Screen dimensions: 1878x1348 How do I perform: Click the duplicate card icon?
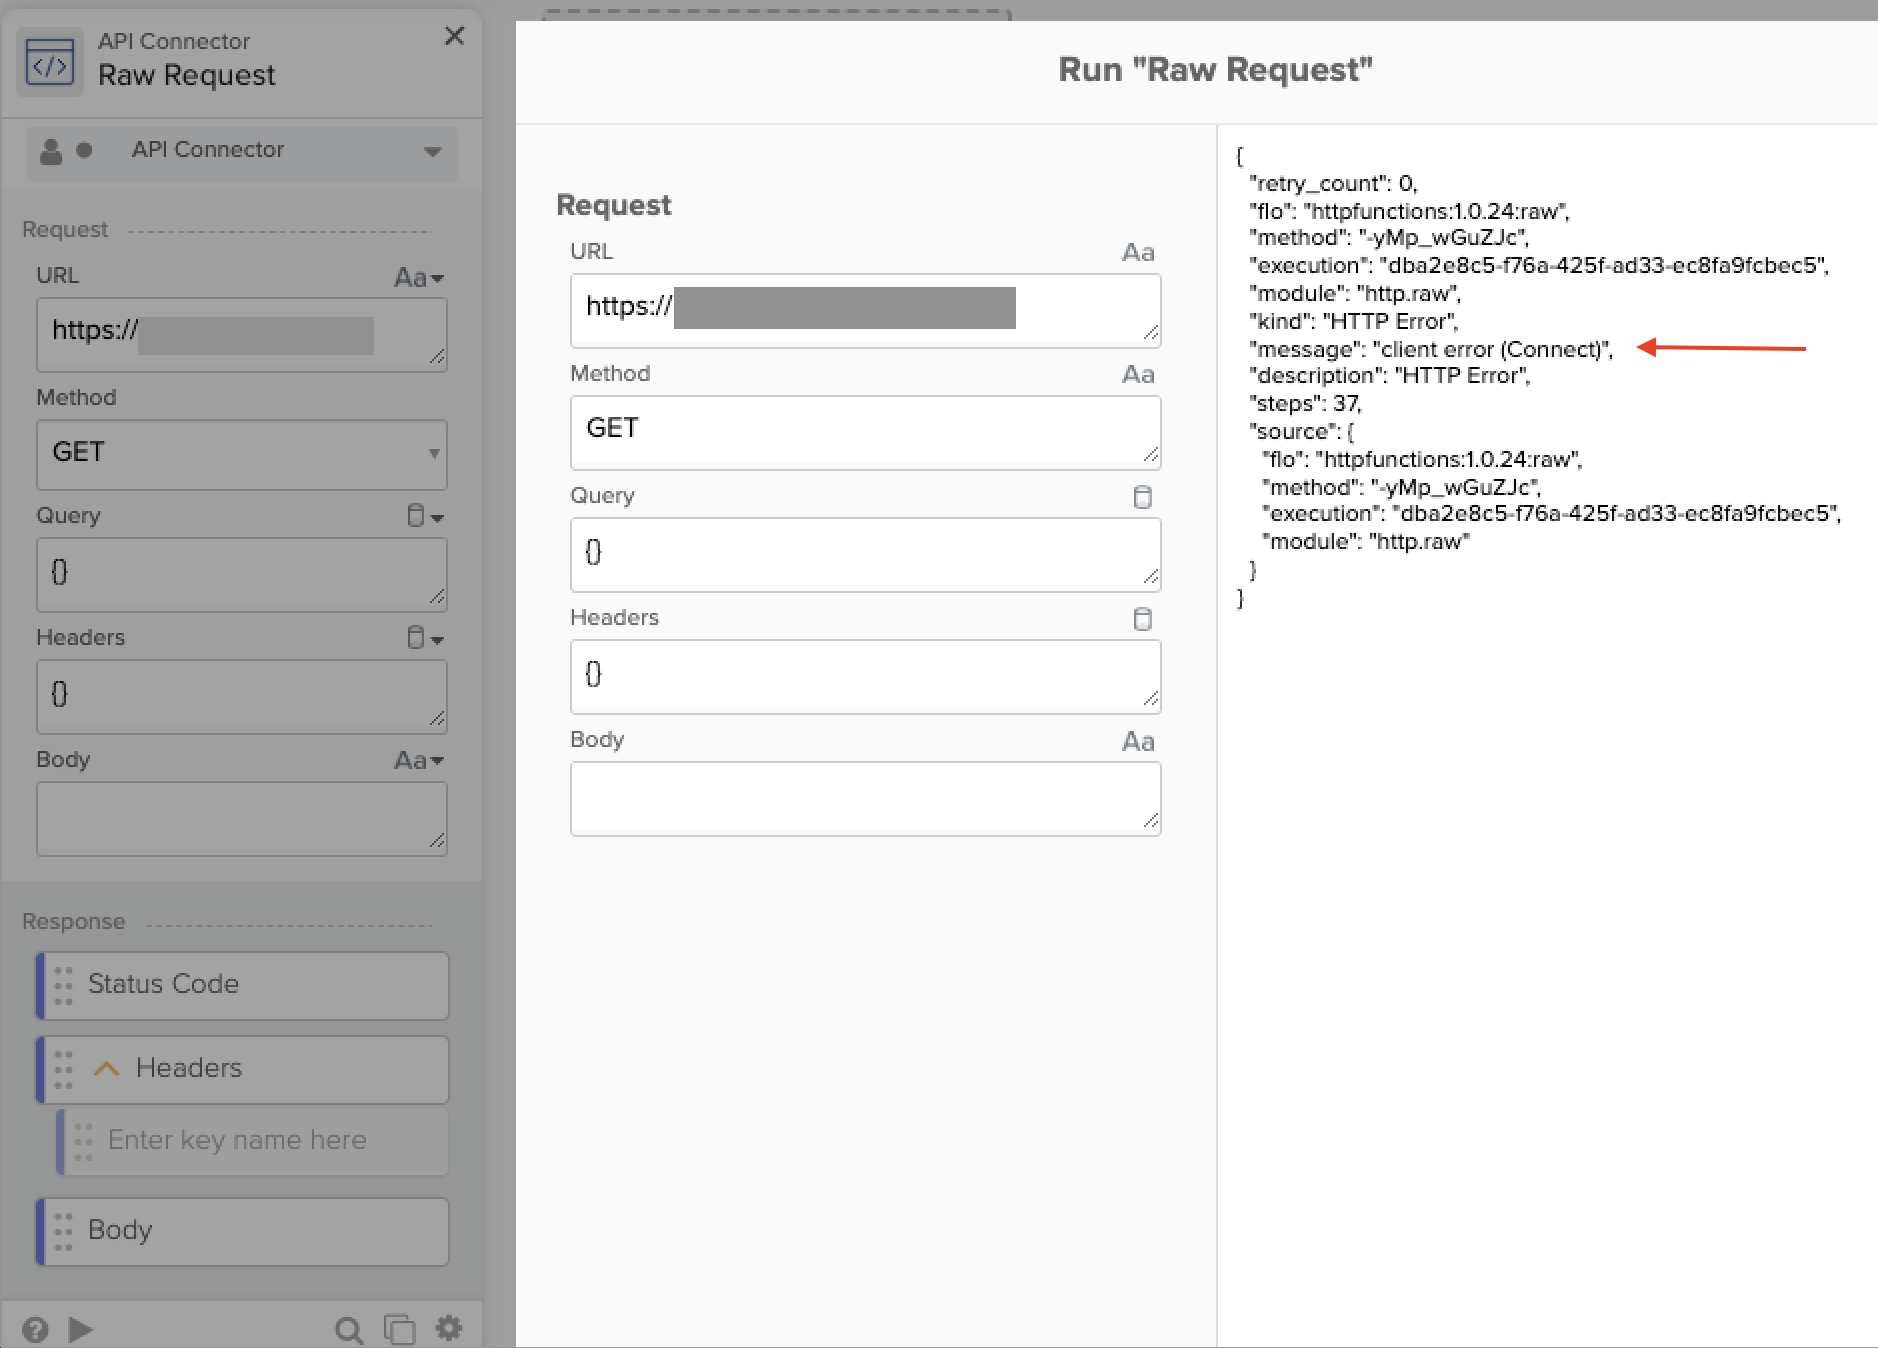click(399, 1329)
